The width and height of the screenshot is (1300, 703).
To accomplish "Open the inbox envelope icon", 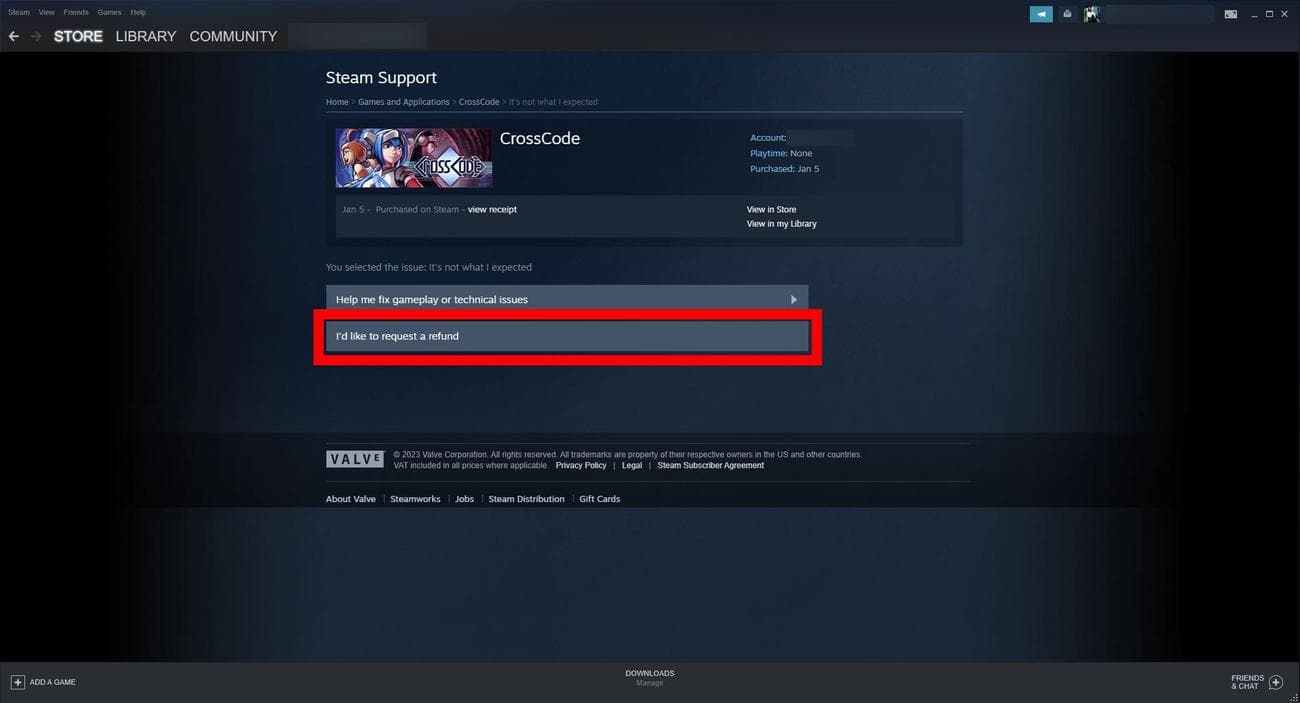I will (1067, 14).
